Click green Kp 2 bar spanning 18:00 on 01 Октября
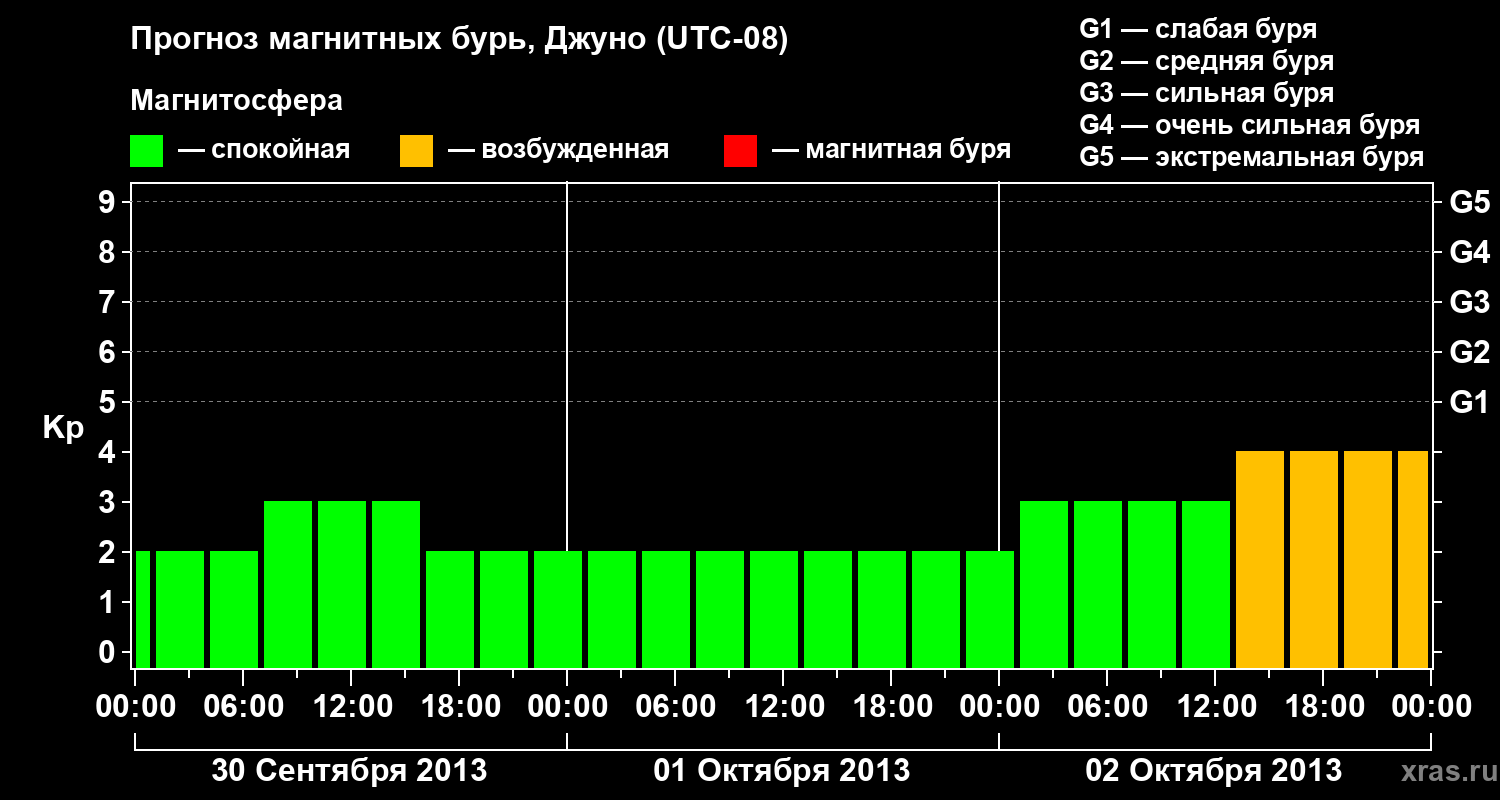Screen dimensions: 1500x800 (882, 609)
